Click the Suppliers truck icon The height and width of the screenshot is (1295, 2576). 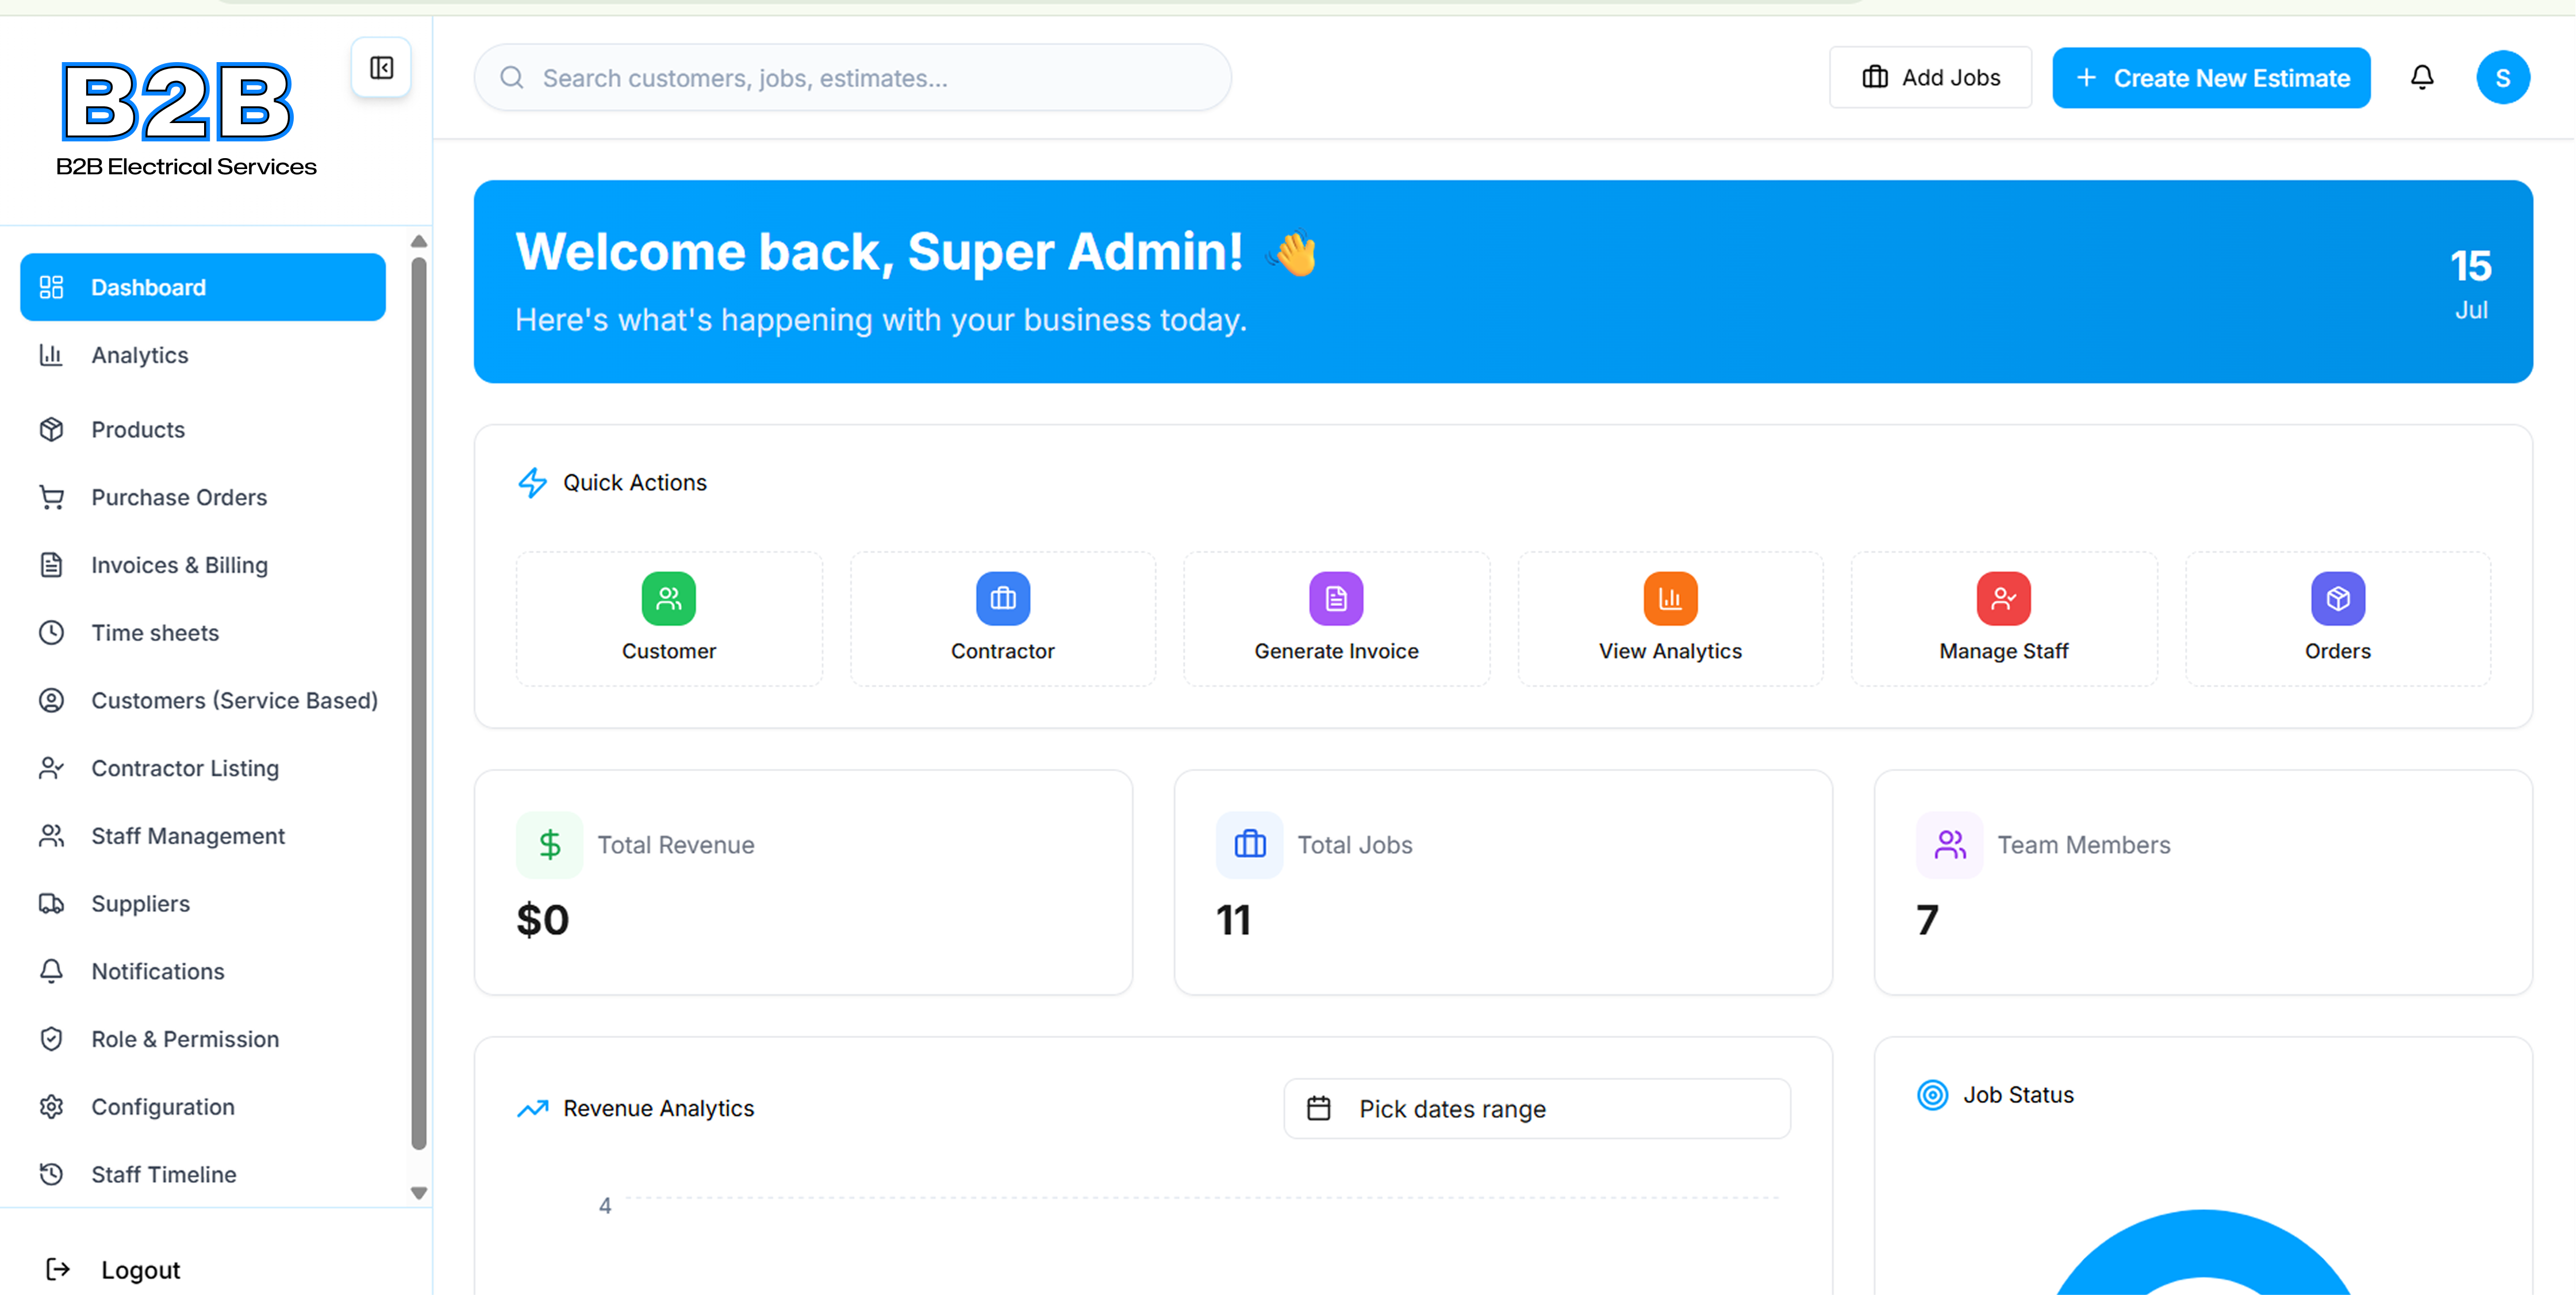coord(51,904)
